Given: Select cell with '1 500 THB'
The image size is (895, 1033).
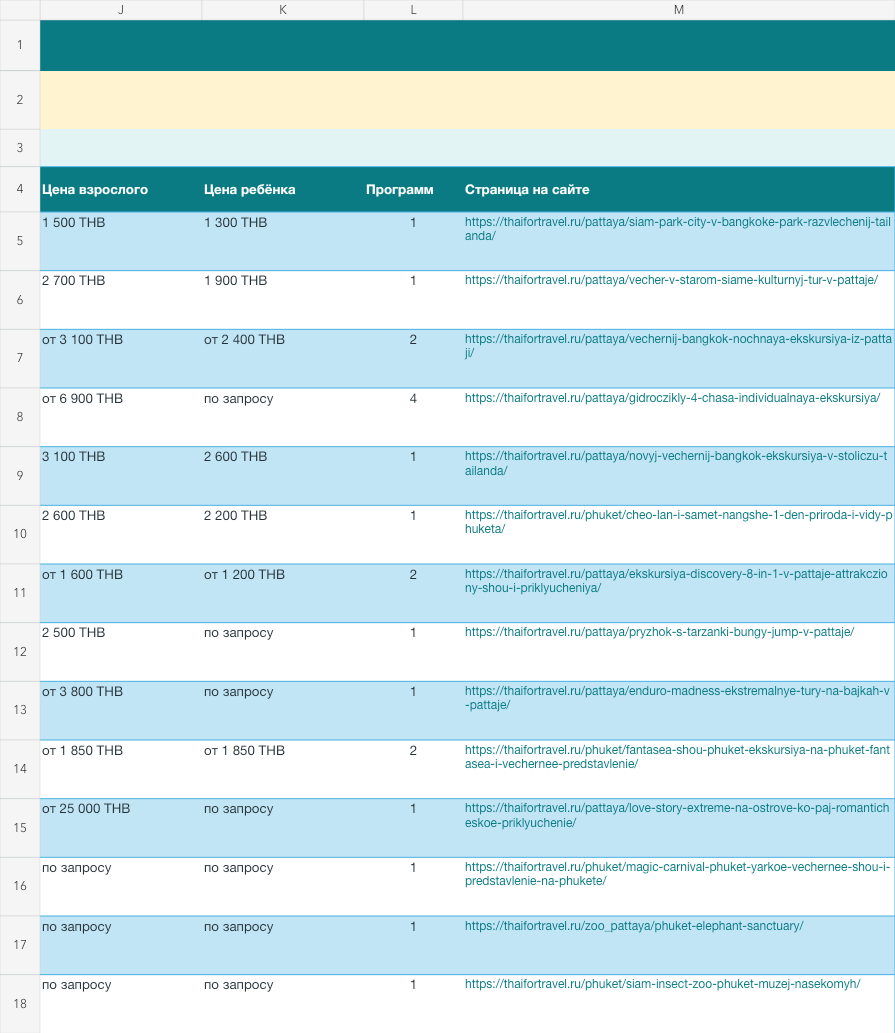Looking at the screenshot, I should pos(121,241).
